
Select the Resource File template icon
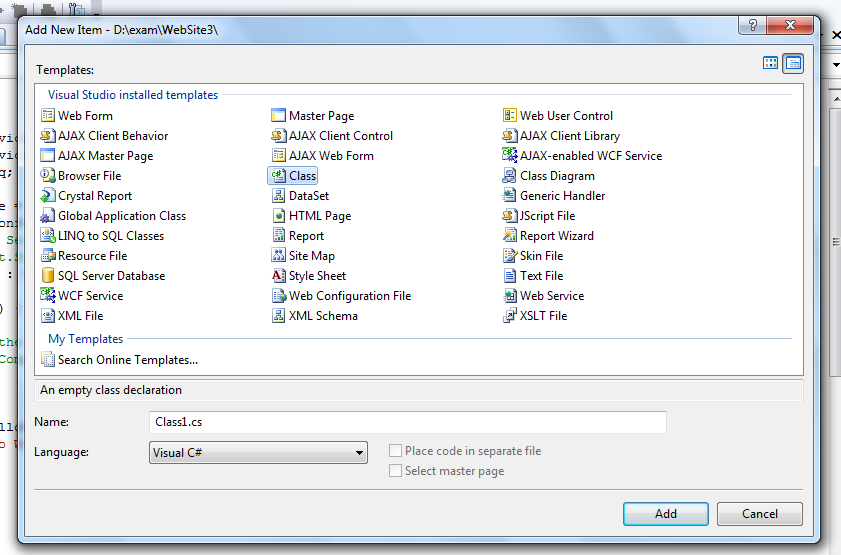pos(48,256)
